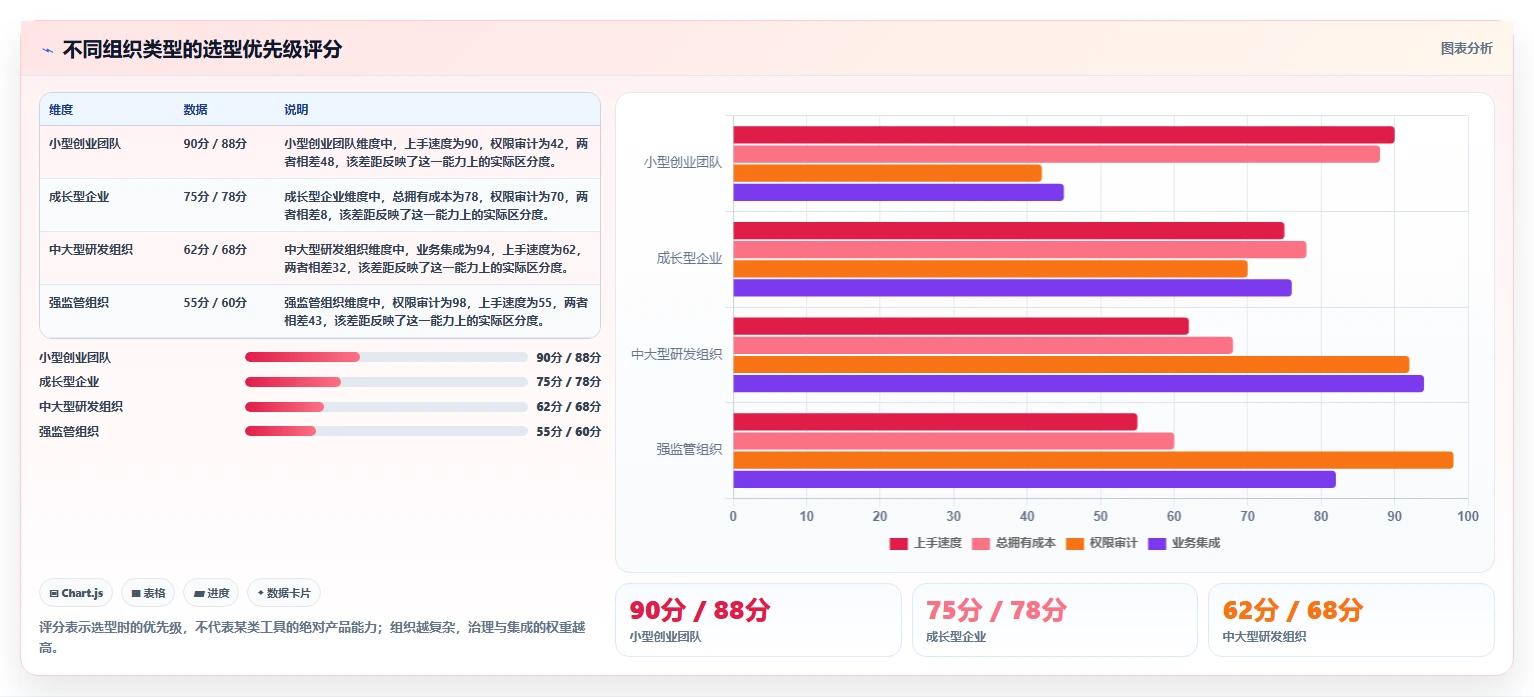Click the 成长型企业 chart axis label
The image size is (1534, 697).
[689, 258]
